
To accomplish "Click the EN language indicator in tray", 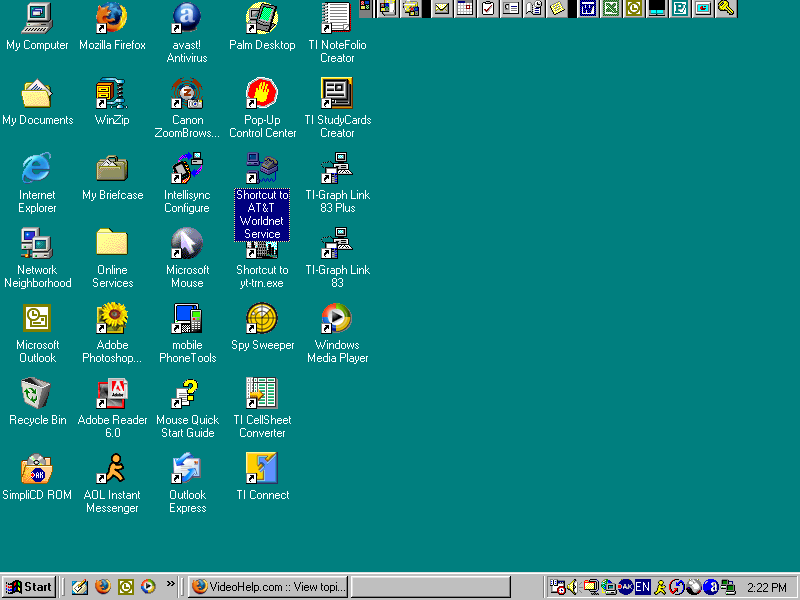I will click(x=642, y=587).
